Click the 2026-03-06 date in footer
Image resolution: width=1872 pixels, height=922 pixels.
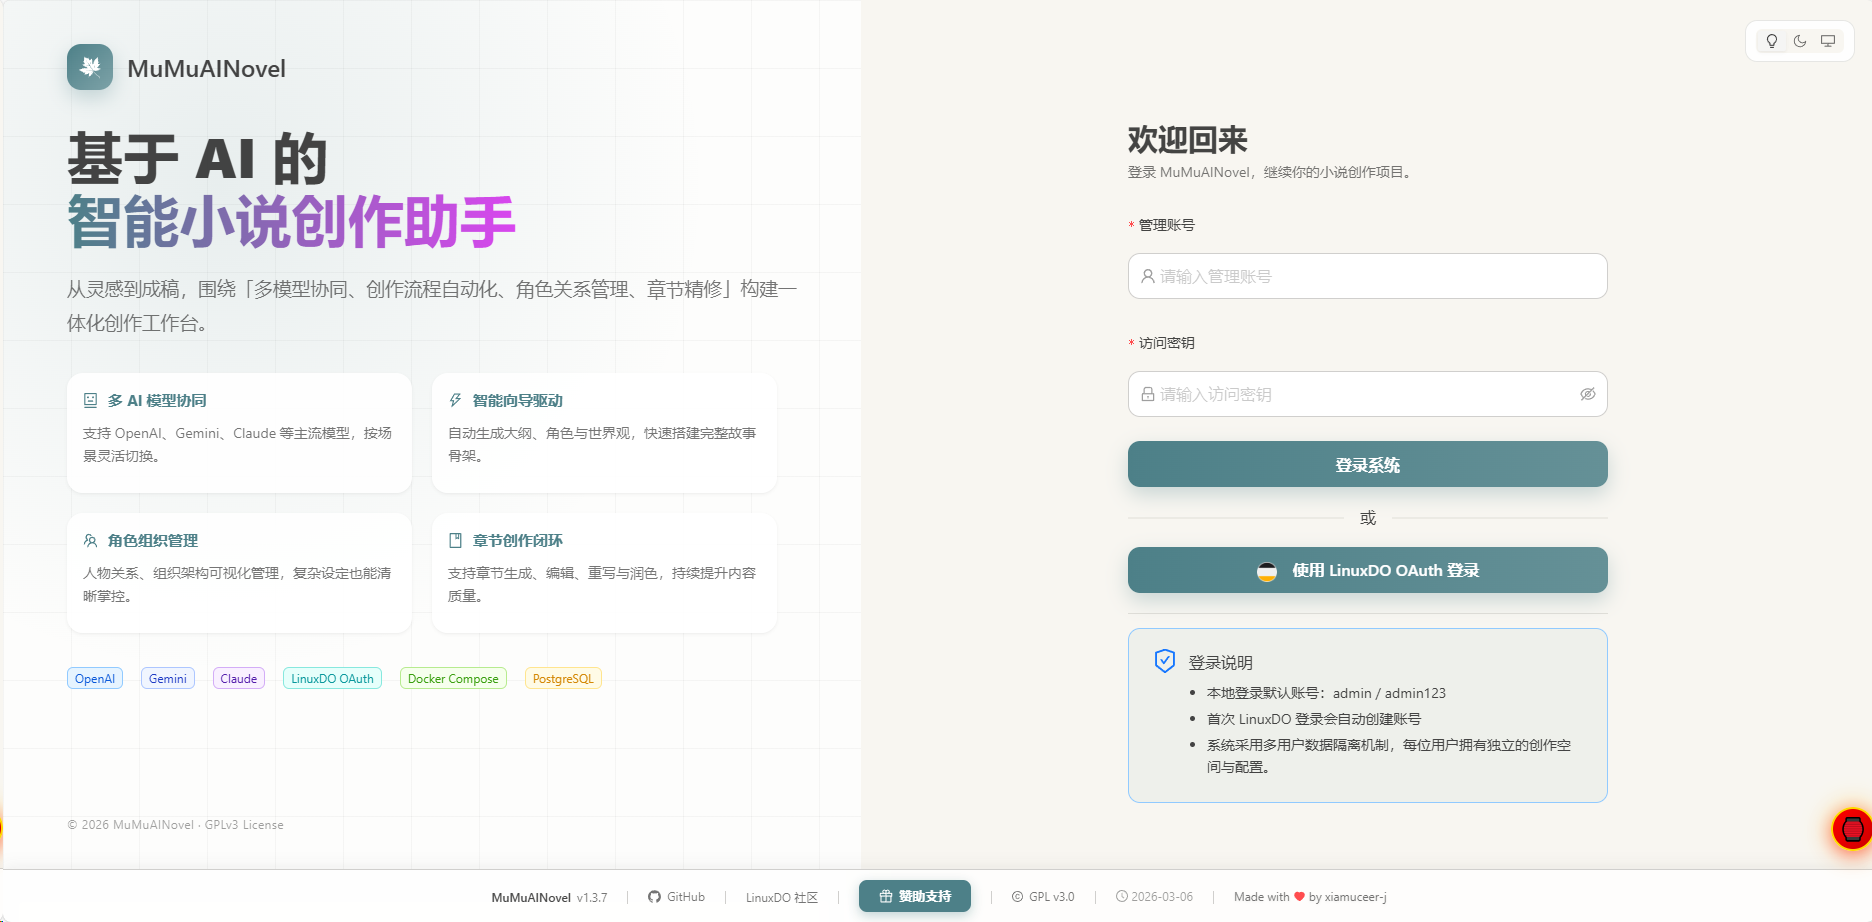click(x=1162, y=897)
